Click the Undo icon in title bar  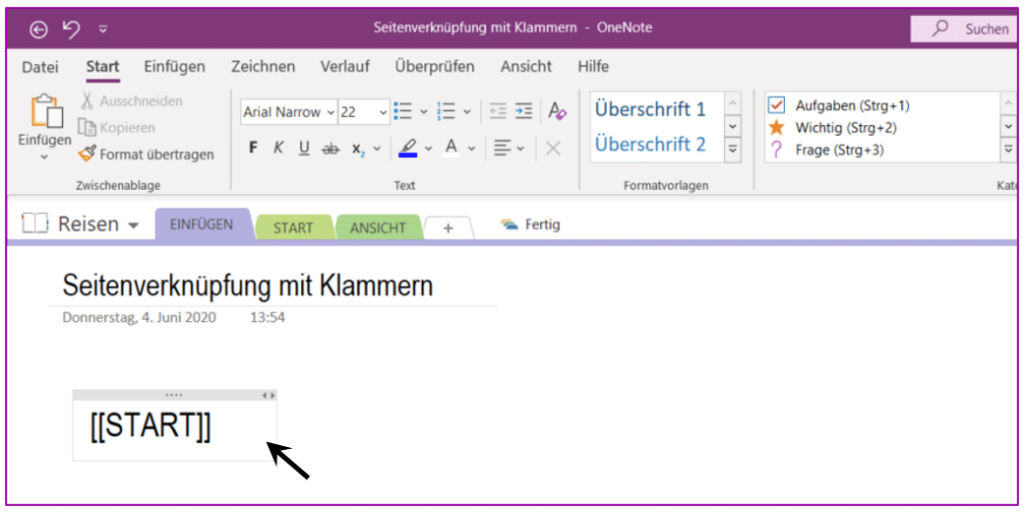pos(71,28)
